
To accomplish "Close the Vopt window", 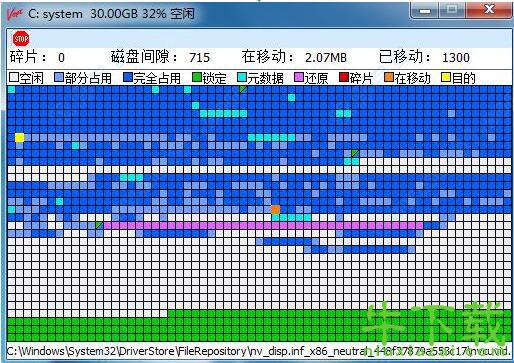I will (x=489, y=10).
